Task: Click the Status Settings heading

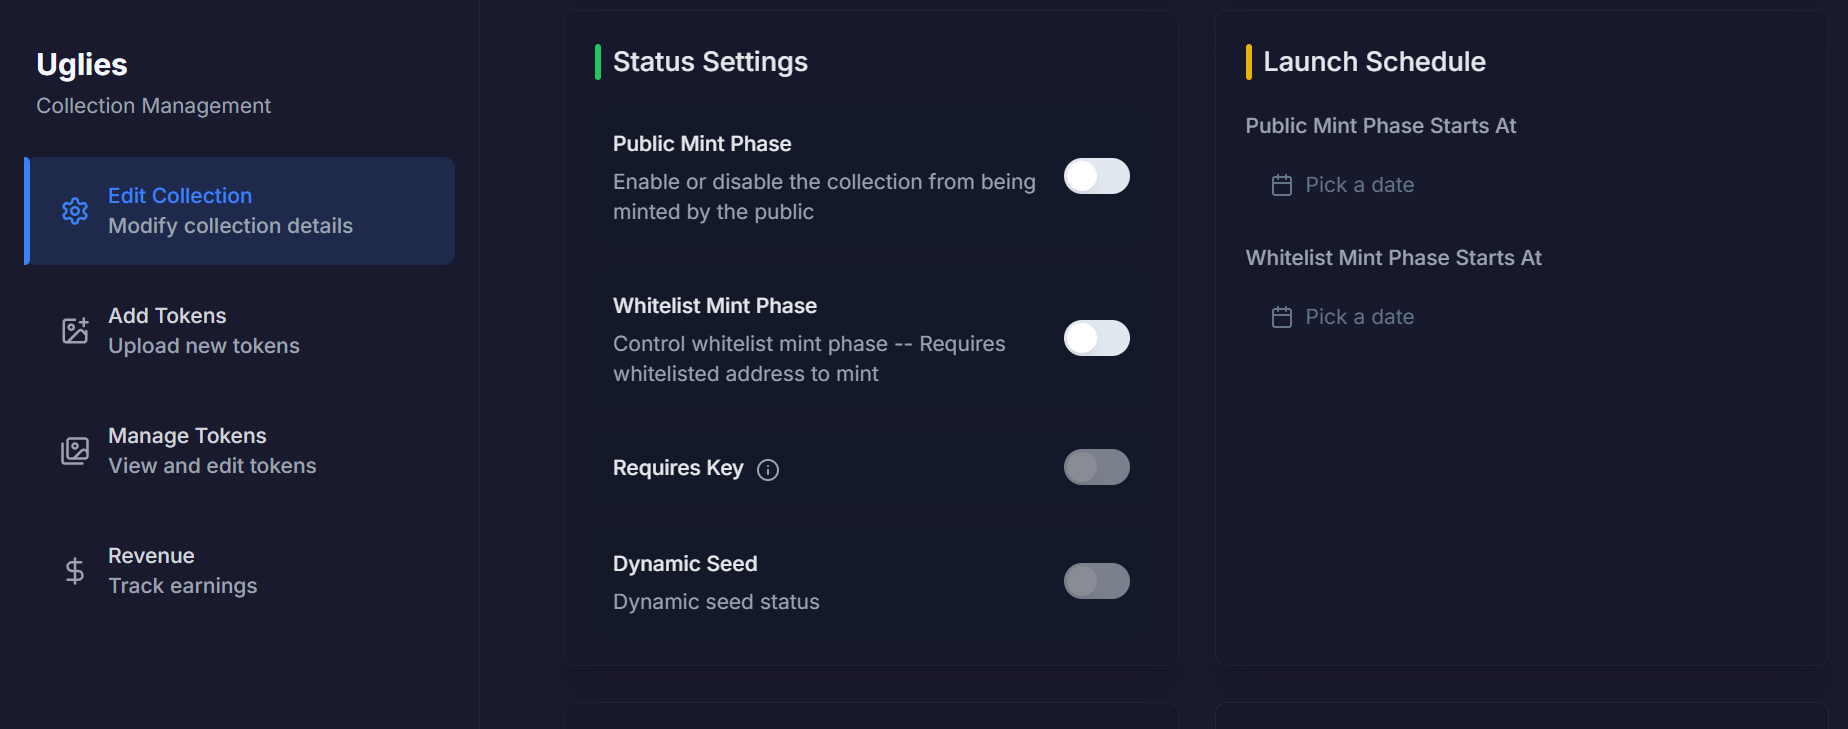Action: point(710,62)
